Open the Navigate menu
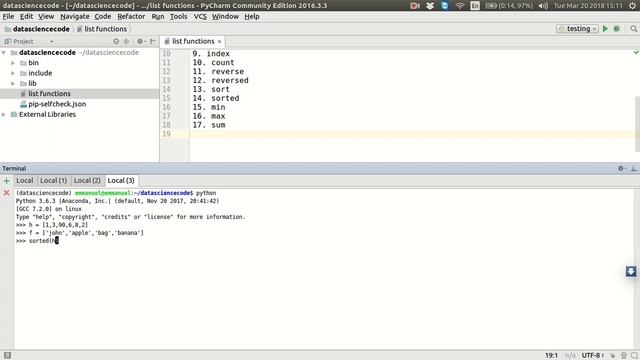640x360 pixels. point(75,16)
